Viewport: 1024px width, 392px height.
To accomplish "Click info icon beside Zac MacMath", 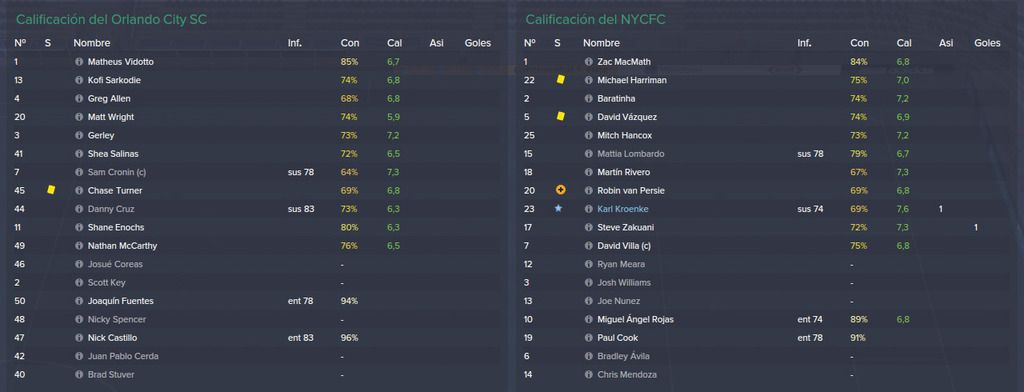I will pos(588,62).
